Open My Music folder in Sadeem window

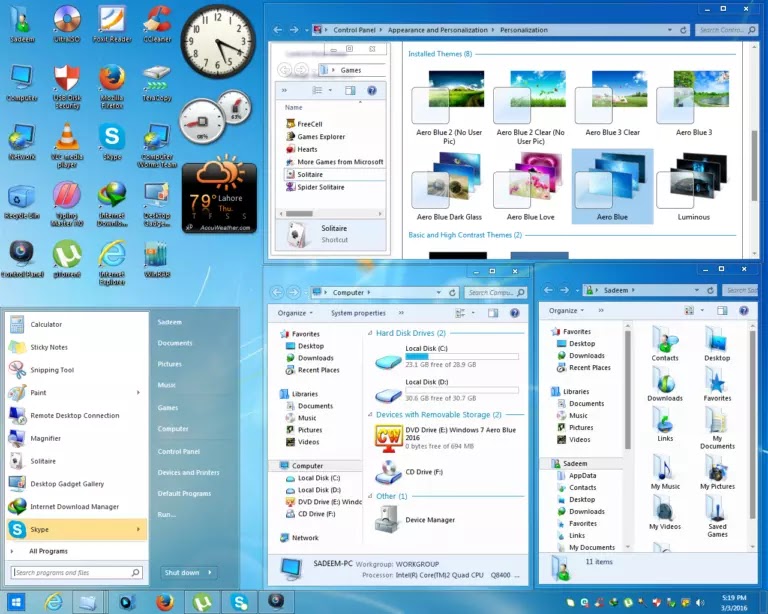[665, 472]
